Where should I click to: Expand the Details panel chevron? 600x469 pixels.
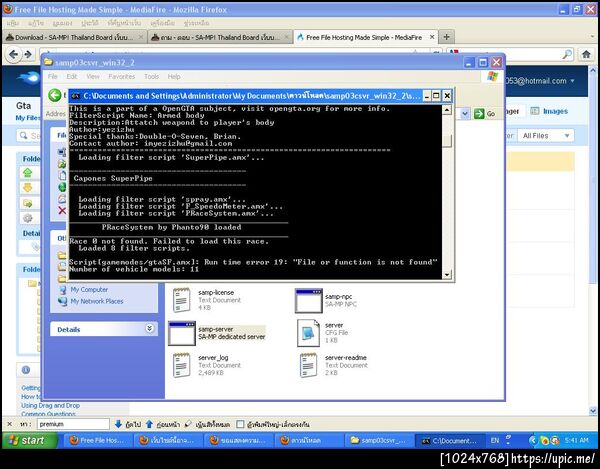click(x=150, y=329)
